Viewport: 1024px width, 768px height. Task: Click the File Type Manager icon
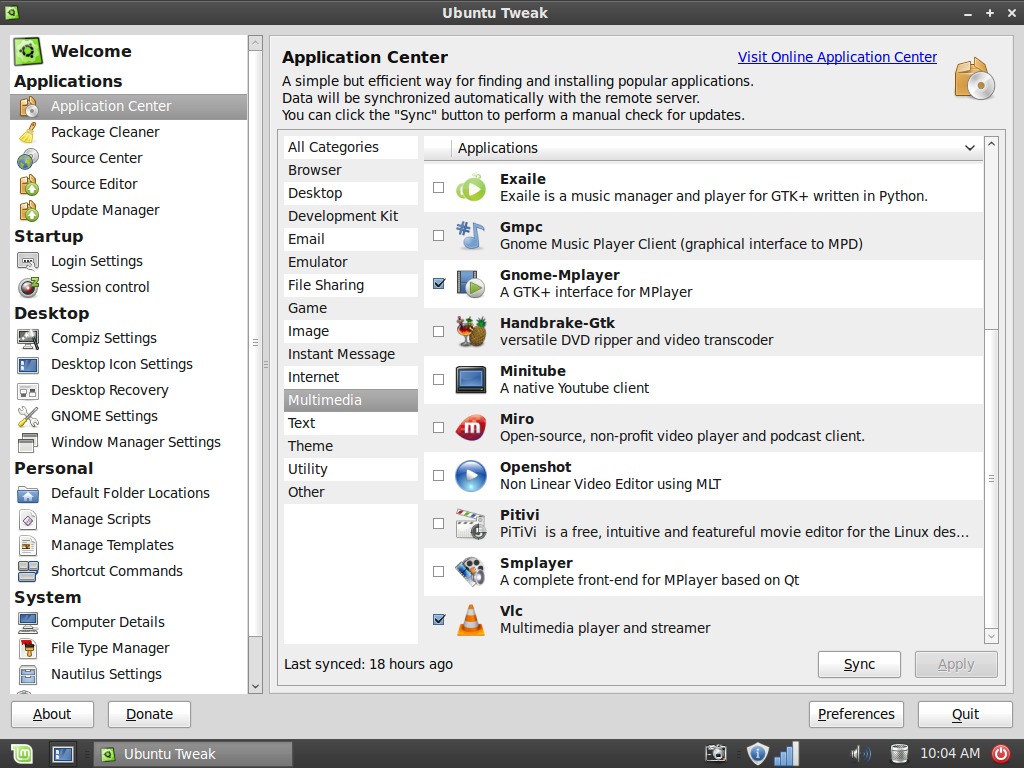(x=28, y=648)
